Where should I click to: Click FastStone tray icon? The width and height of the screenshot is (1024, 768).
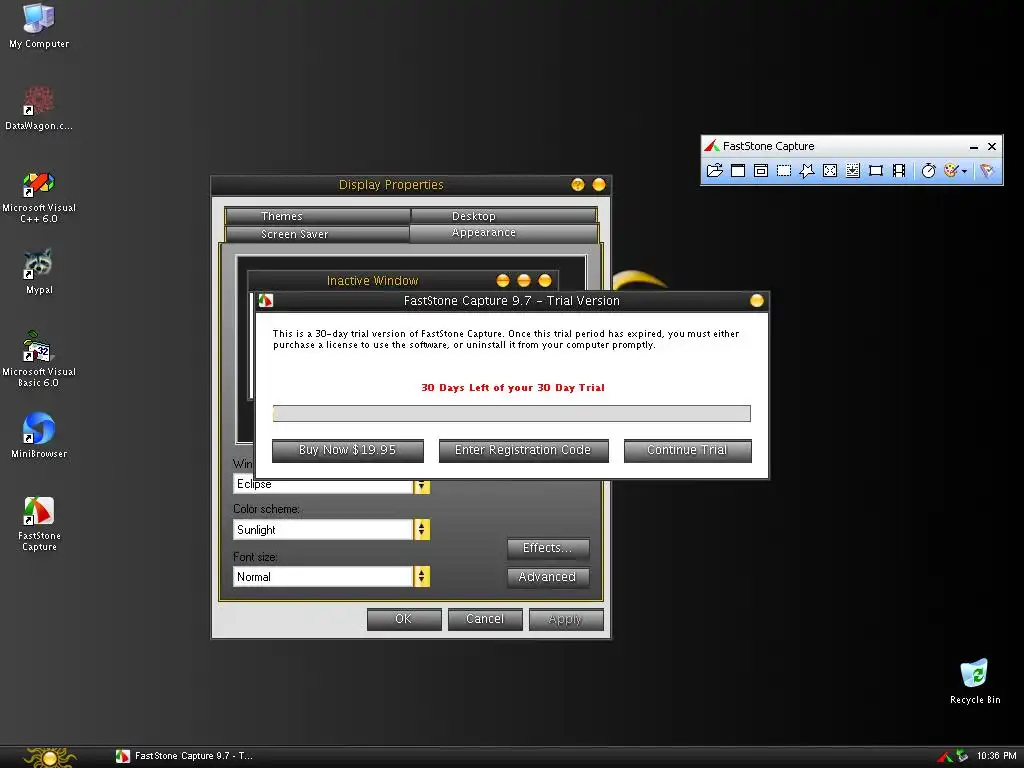(x=944, y=757)
